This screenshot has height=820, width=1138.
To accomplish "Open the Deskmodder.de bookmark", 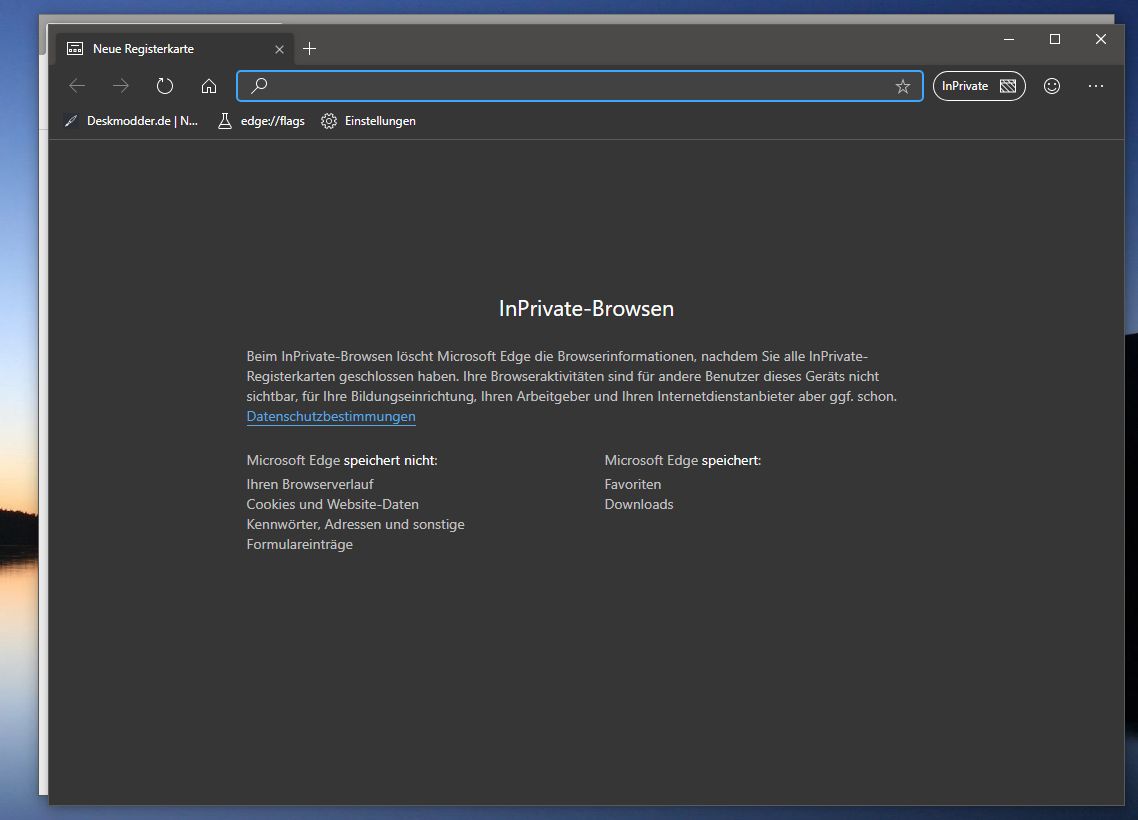I will (131, 121).
